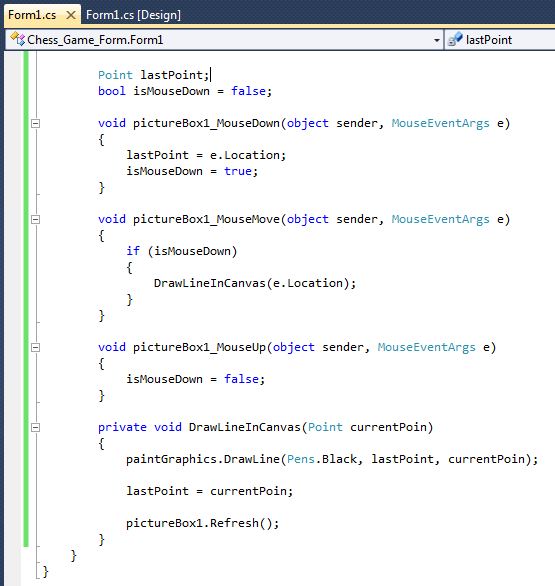Click 'isMouseDown = true;' statement
Screen dimensions: 555x586
(x=192, y=171)
